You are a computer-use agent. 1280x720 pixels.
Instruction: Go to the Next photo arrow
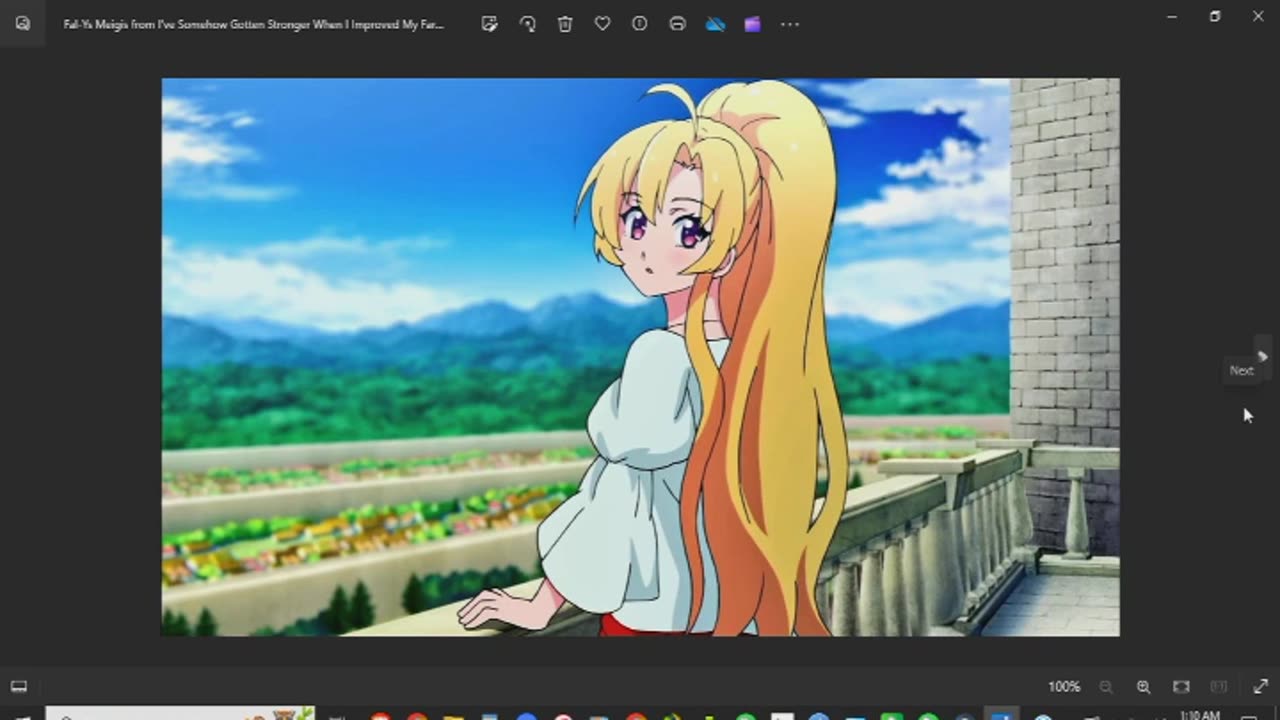(1262, 356)
